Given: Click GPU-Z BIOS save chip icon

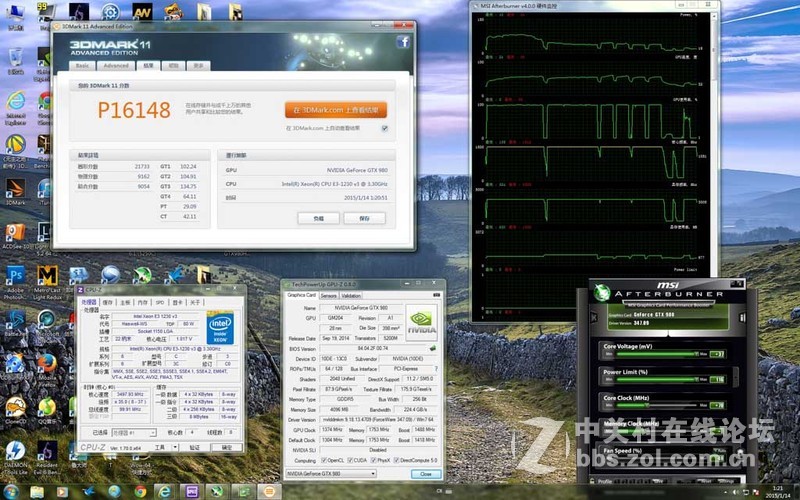Looking at the screenshot, I should tap(433, 348).
